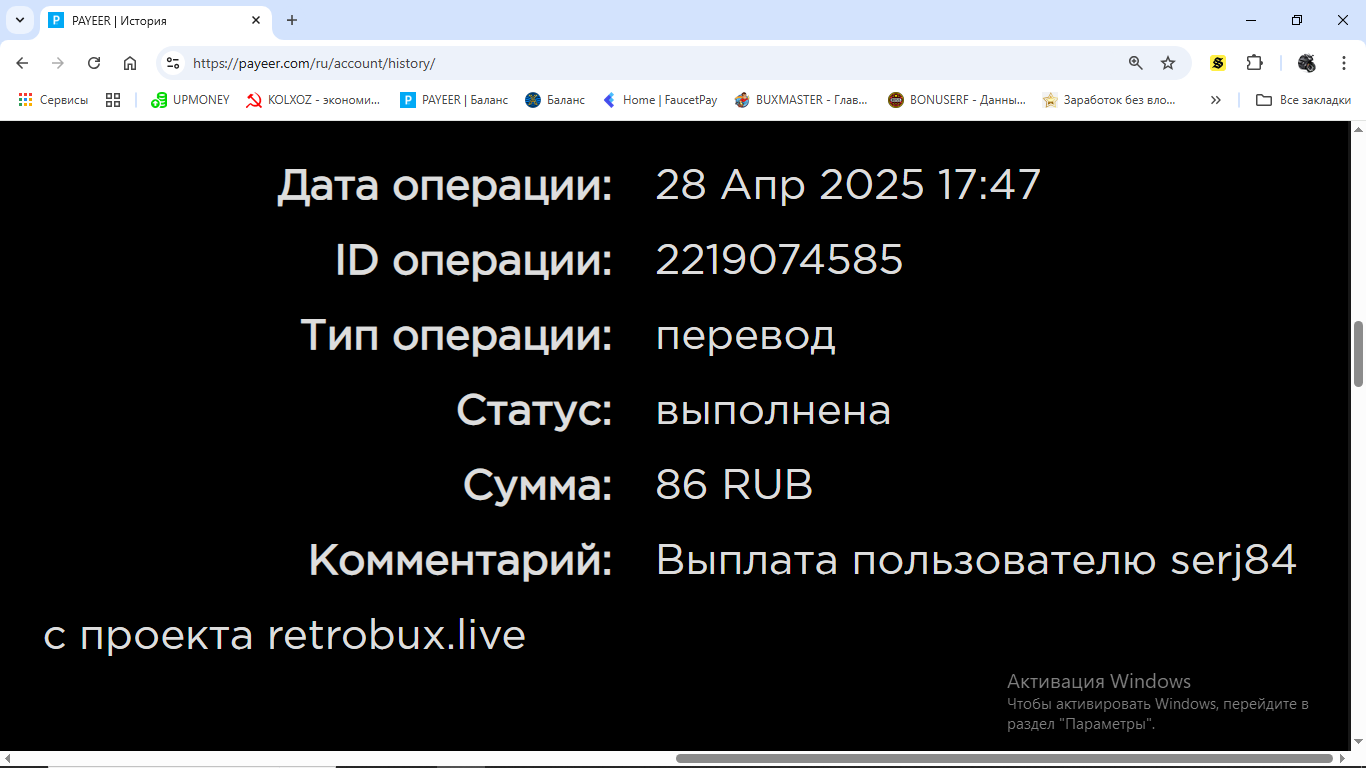
Task: Open the BUXMASTER bookmark
Action: (x=801, y=100)
